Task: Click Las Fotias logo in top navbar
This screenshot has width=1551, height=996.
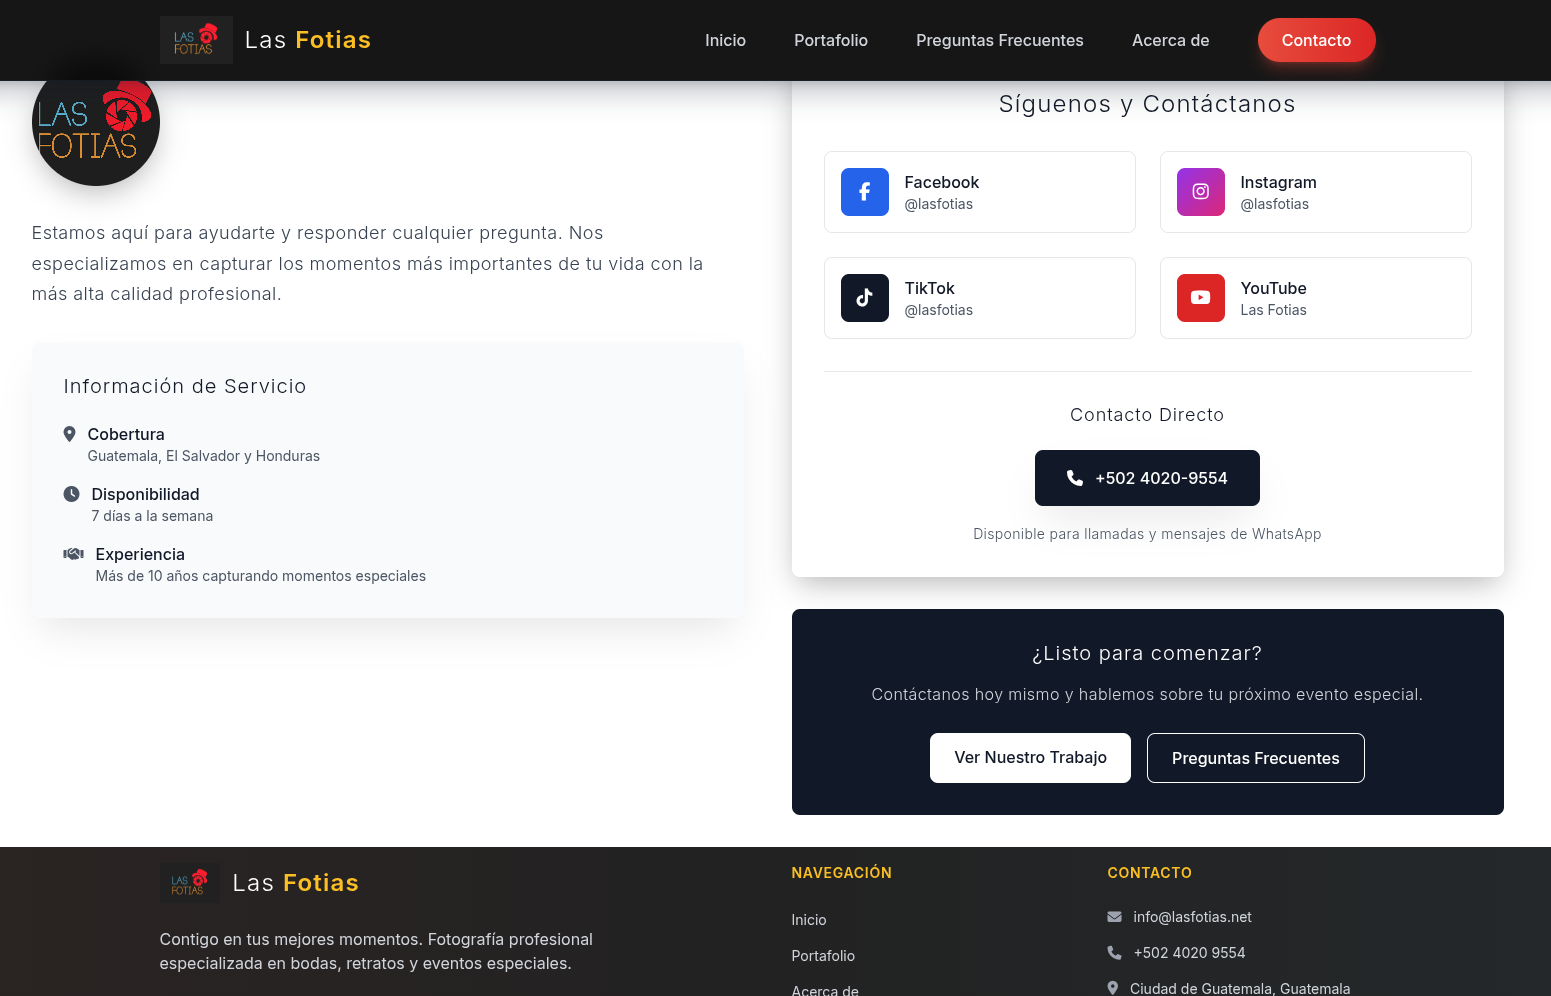Action: [x=196, y=40]
